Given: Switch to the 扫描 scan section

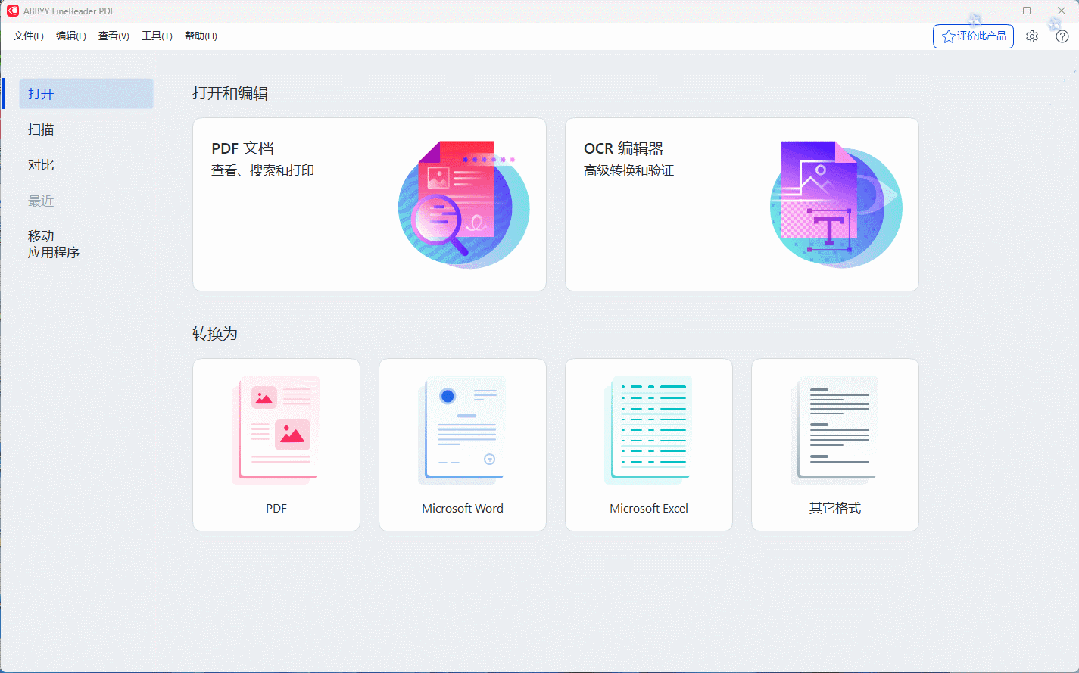Looking at the screenshot, I should tap(42, 129).
